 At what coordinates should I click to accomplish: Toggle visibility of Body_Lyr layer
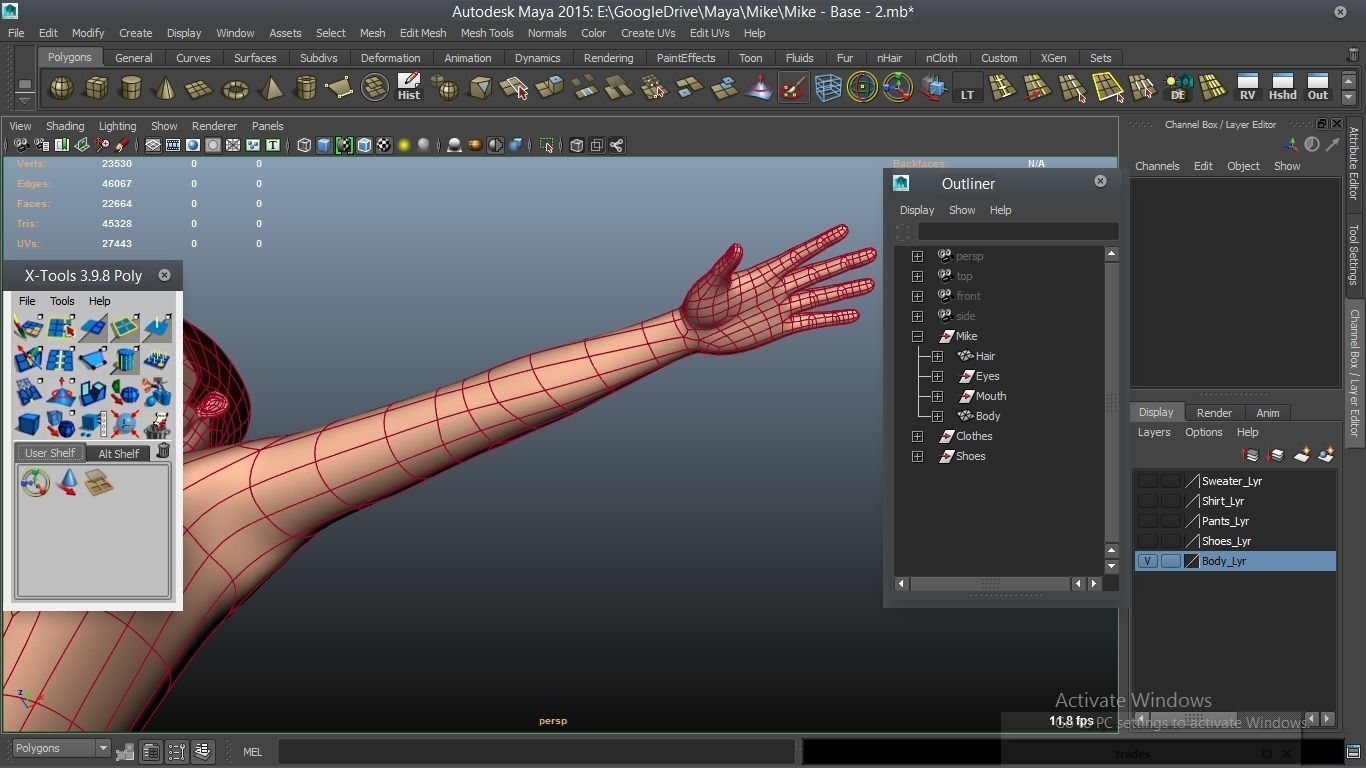click(x=1147, y=561)
